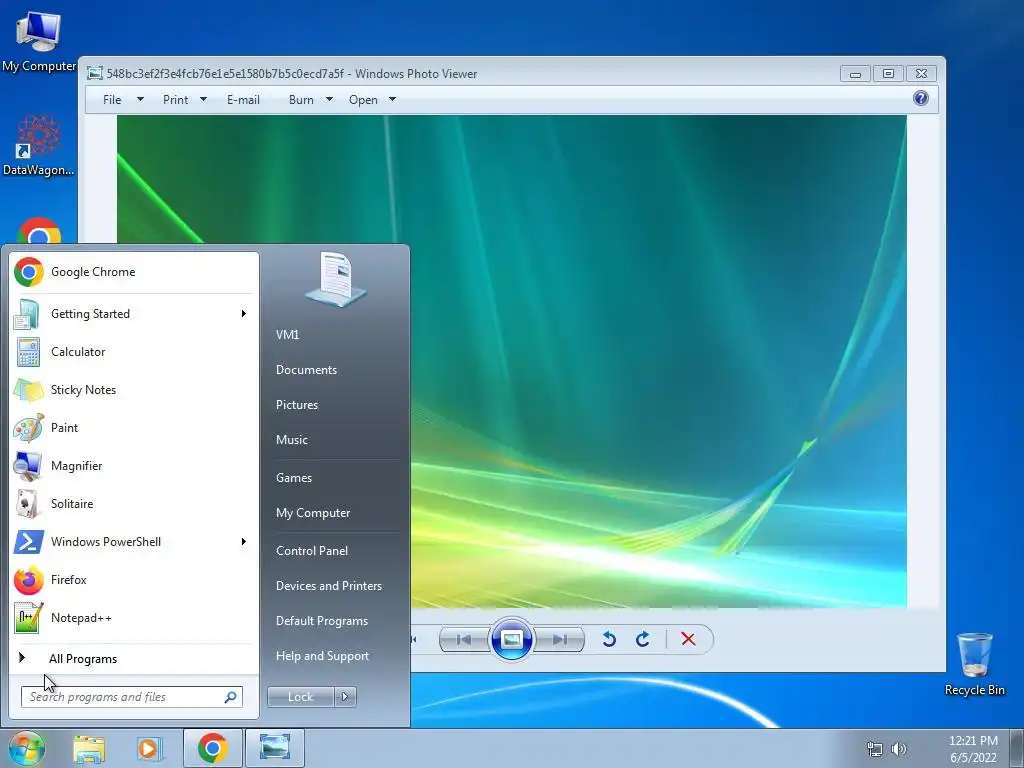Screen dimensions: 1024x768
Task: Open Notepad++ from the Start menu
Action: tap(133, 617)
